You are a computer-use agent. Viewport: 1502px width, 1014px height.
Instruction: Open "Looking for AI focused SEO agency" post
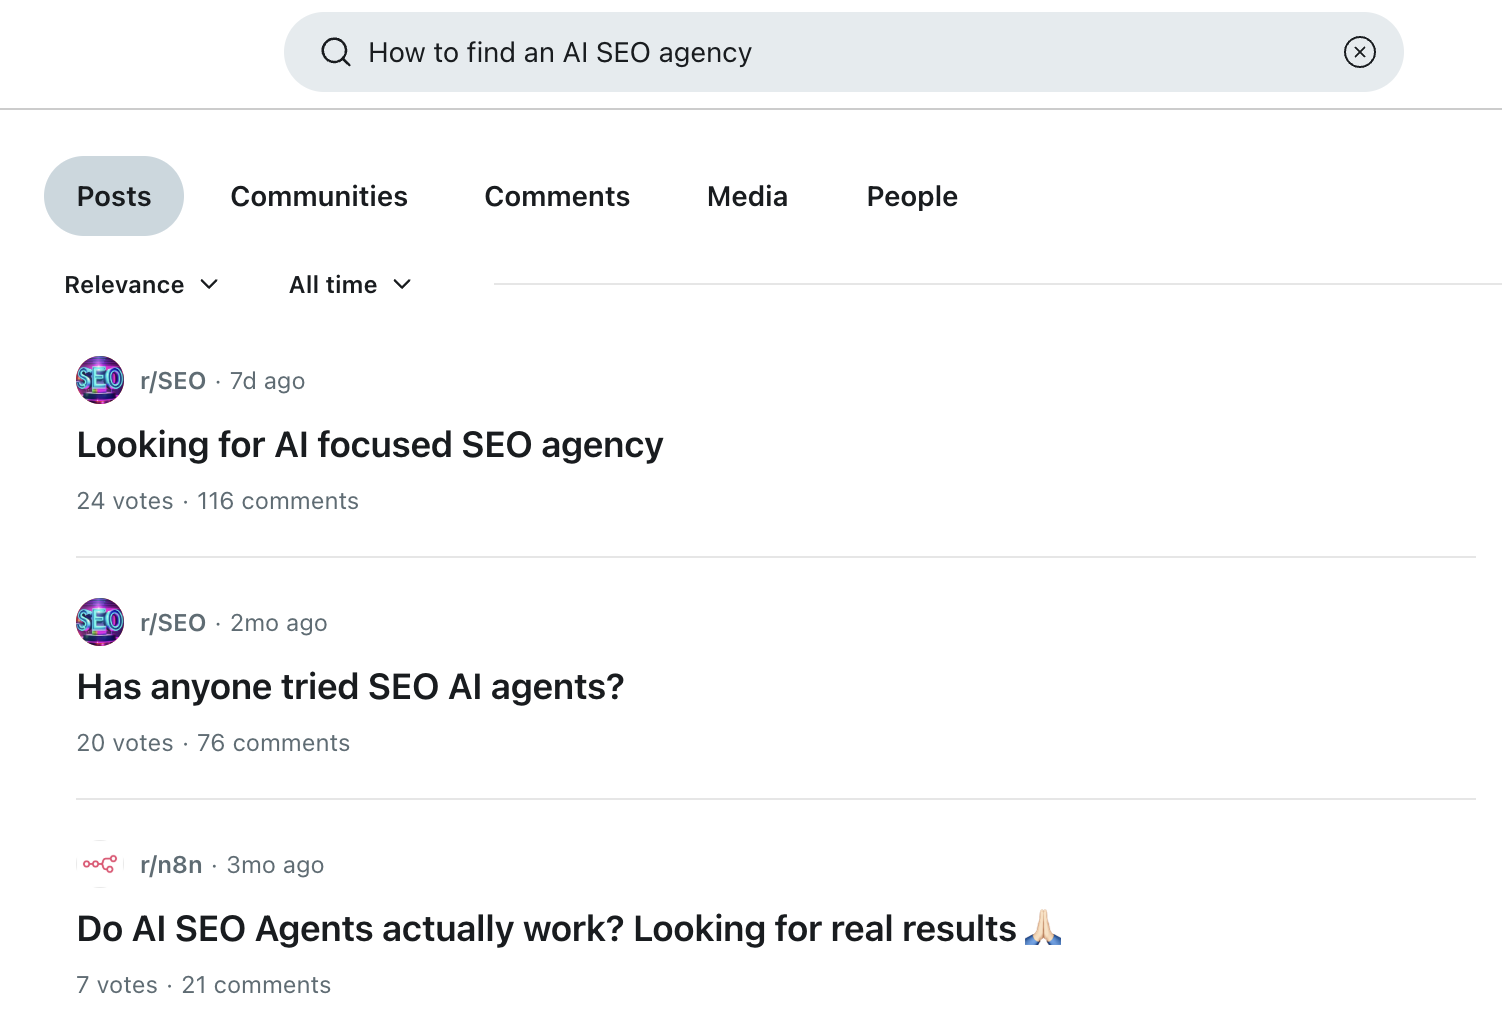coord(370,445)
